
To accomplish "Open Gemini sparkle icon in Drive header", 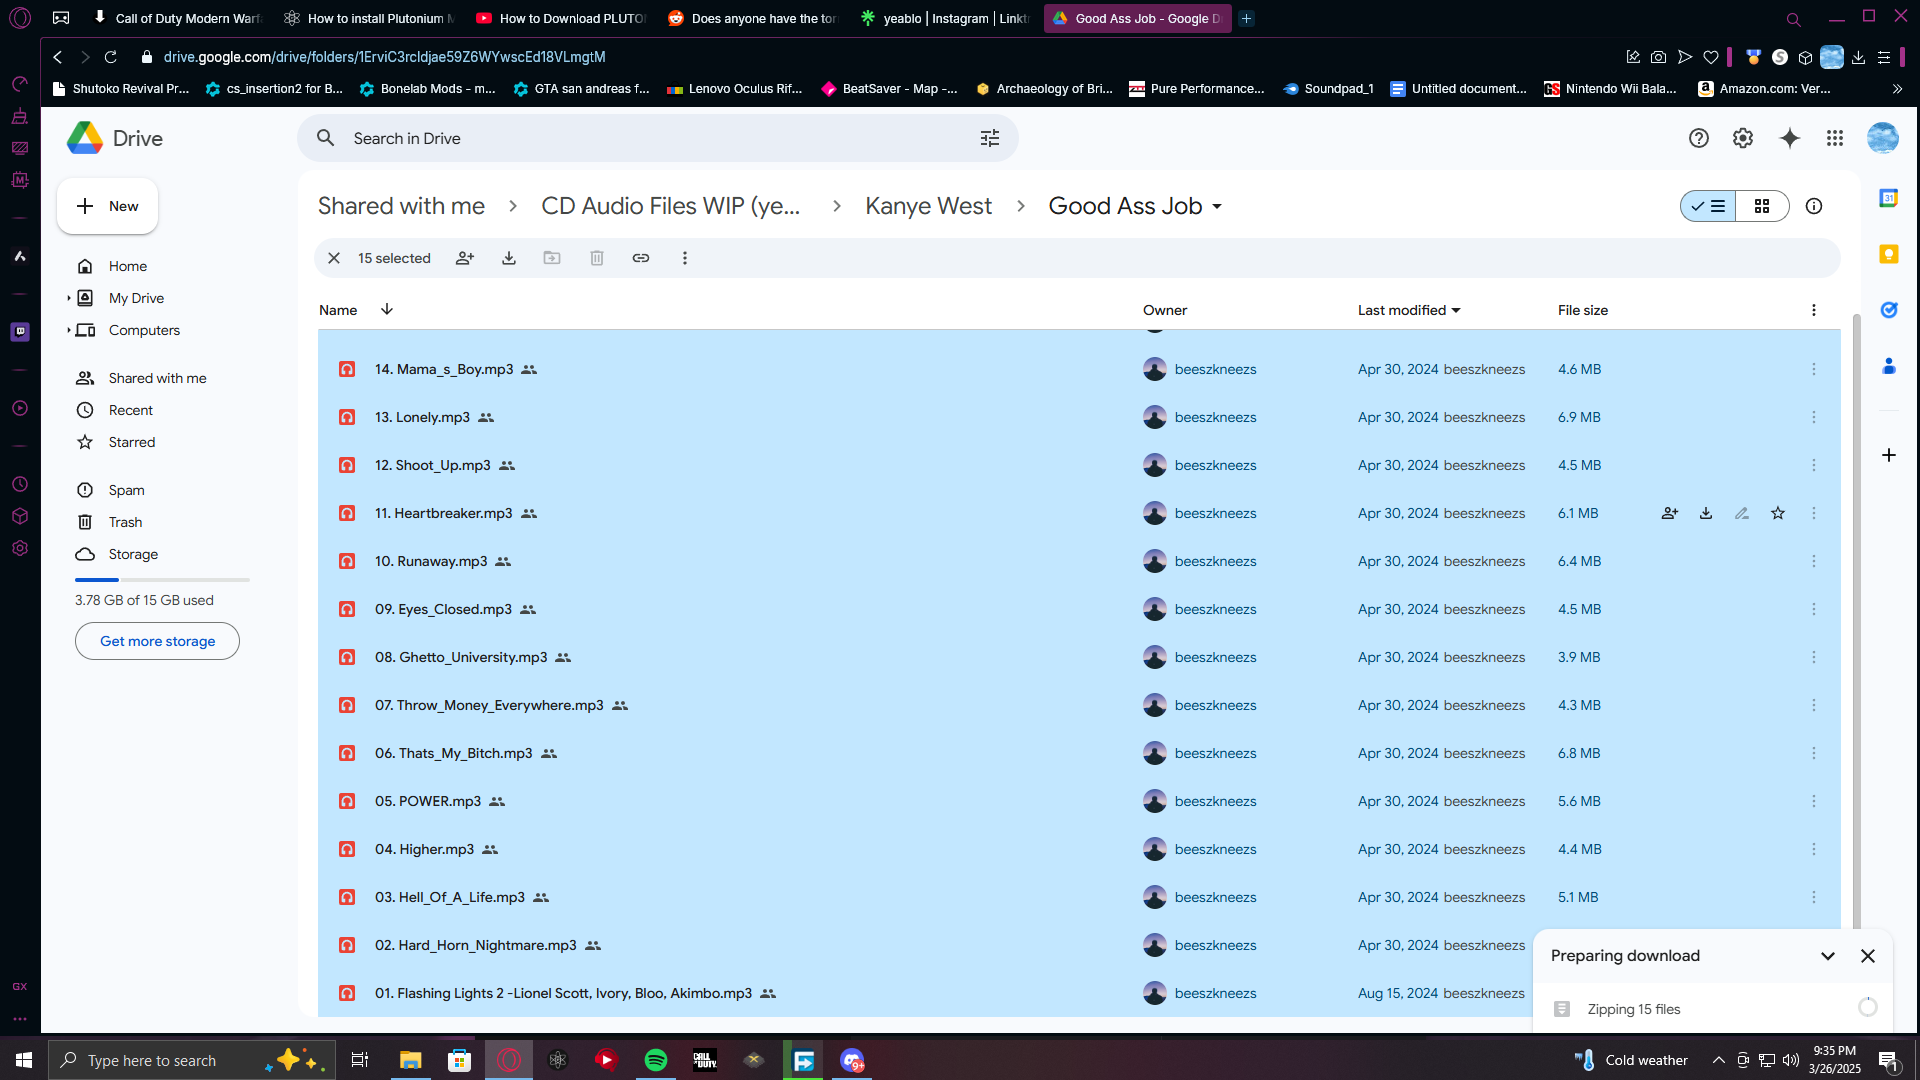I will click(x=1790, y=138).
